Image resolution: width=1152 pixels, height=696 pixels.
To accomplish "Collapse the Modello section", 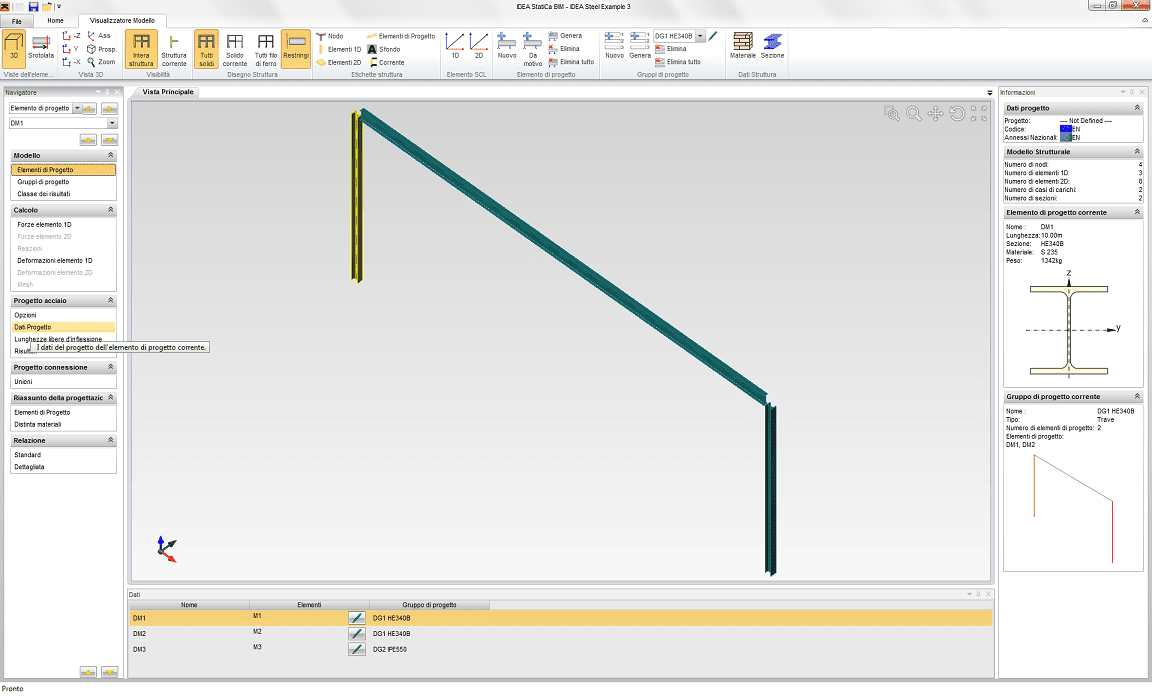I will point(111,155).
